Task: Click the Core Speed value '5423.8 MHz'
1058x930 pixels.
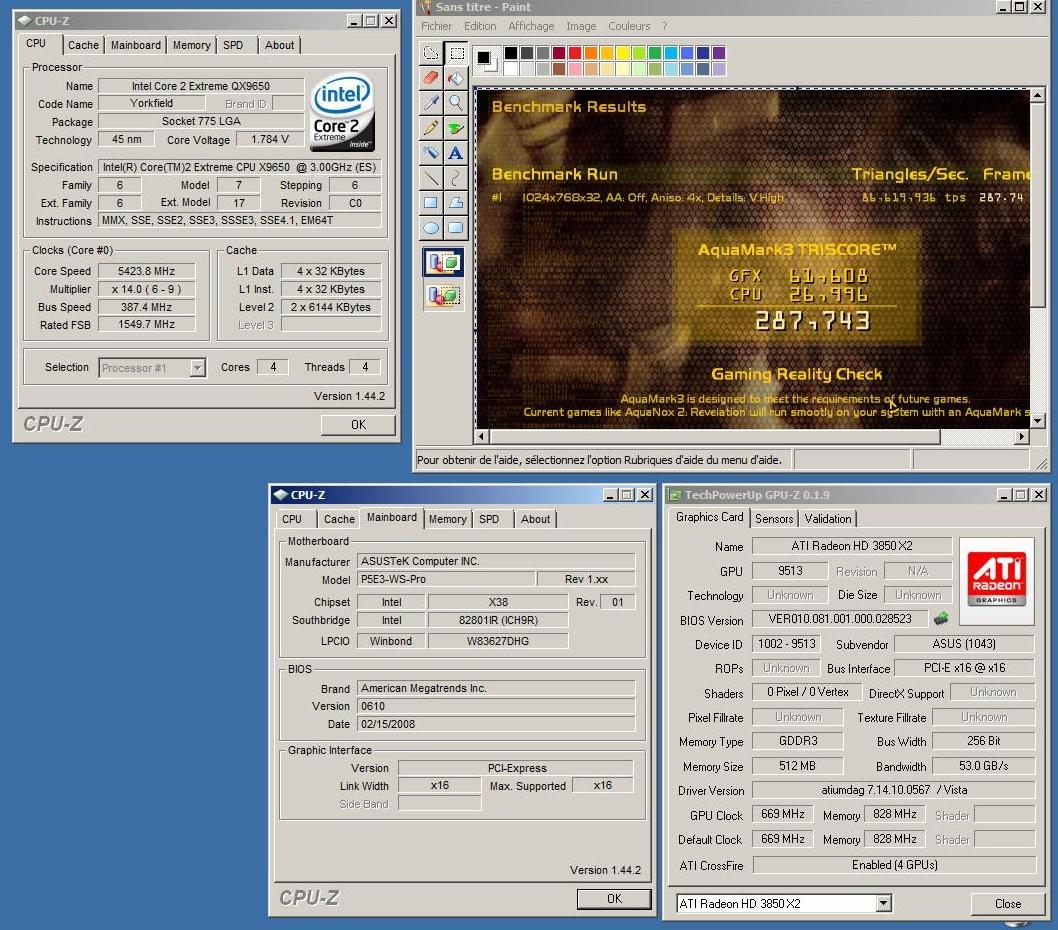Action: point(146,271)
